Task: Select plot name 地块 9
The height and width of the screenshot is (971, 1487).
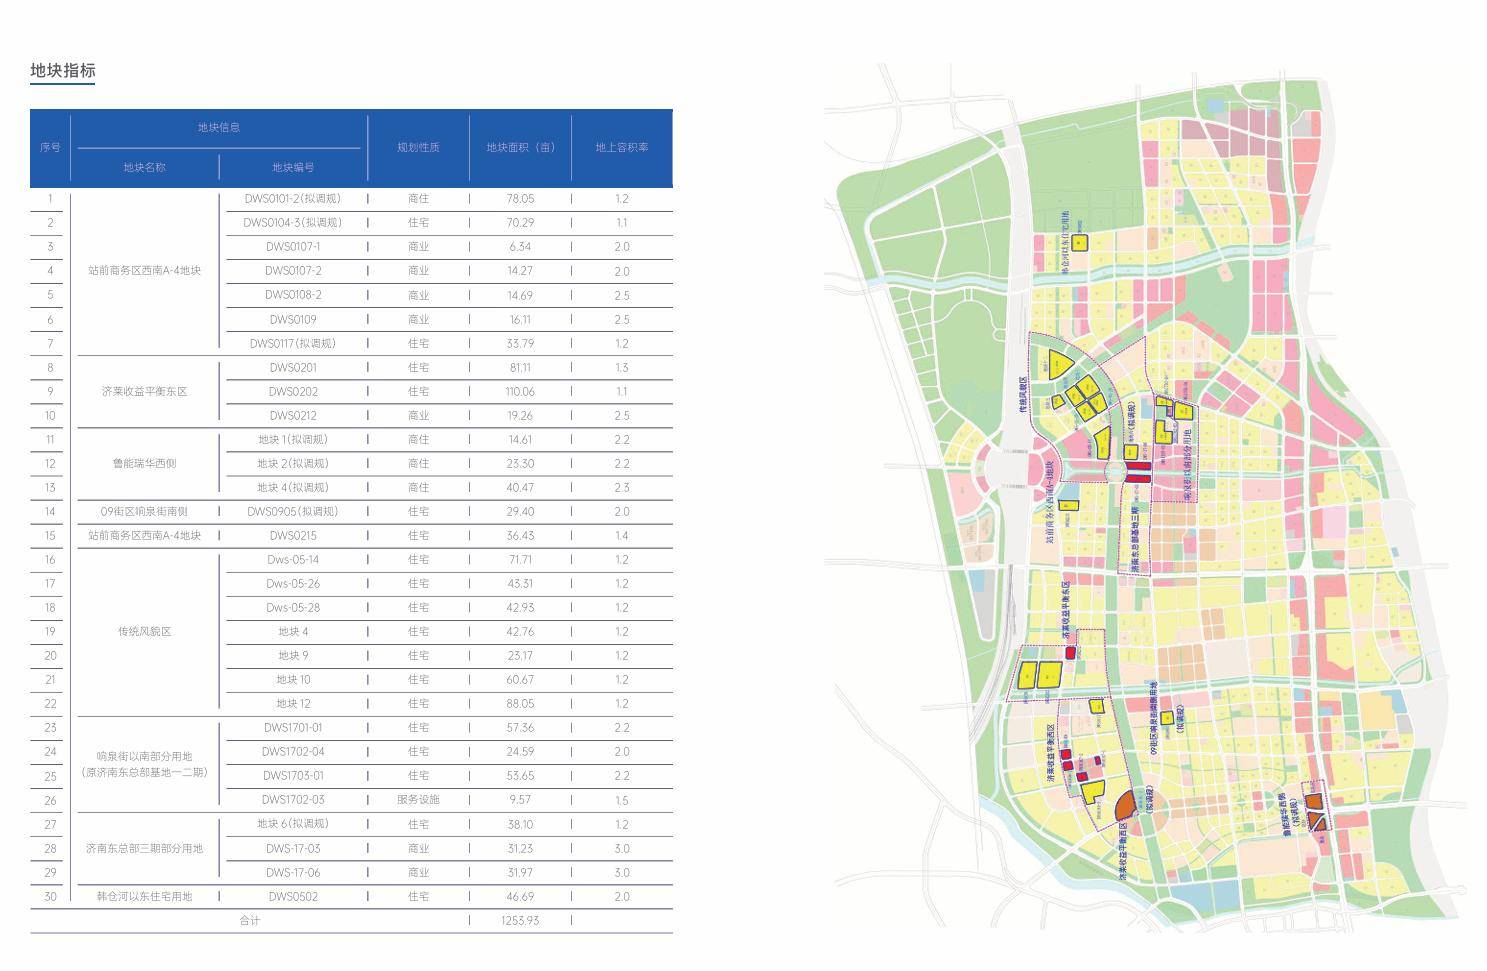Action: tap(293, 655)
